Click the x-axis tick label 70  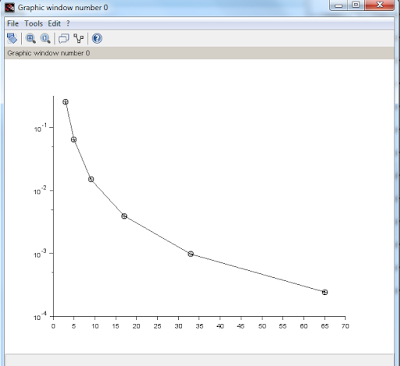(x=345, y=326)
